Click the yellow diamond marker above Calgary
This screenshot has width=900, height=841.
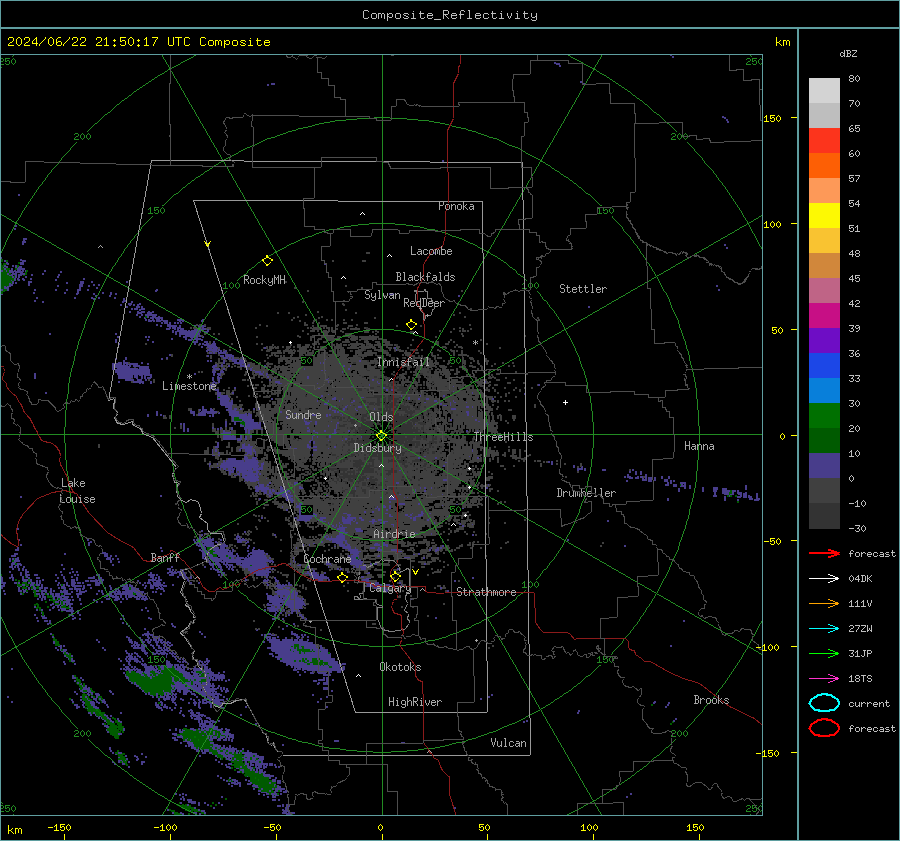395,576
